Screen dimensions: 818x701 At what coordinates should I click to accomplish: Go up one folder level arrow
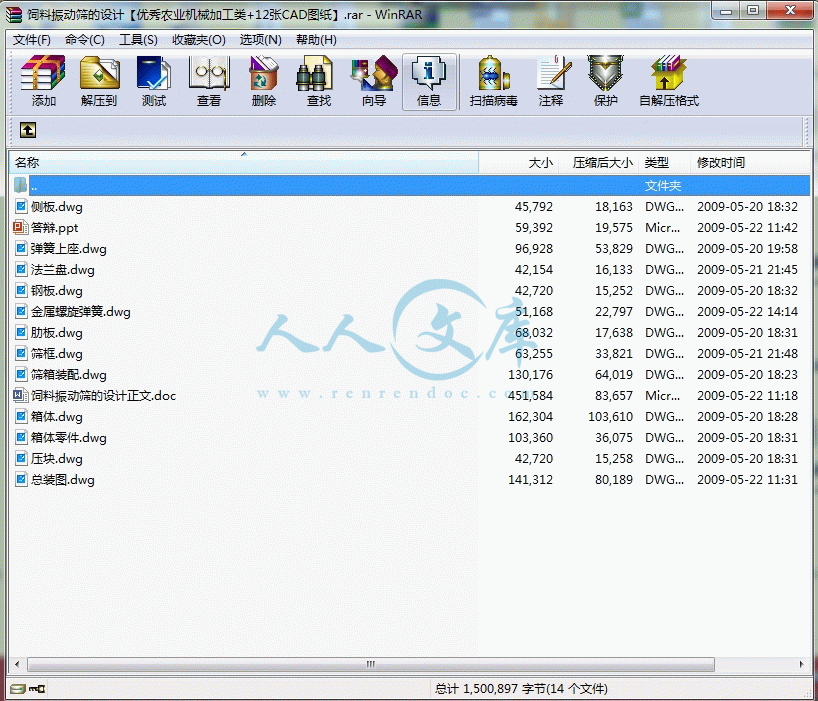coord(28,130)
